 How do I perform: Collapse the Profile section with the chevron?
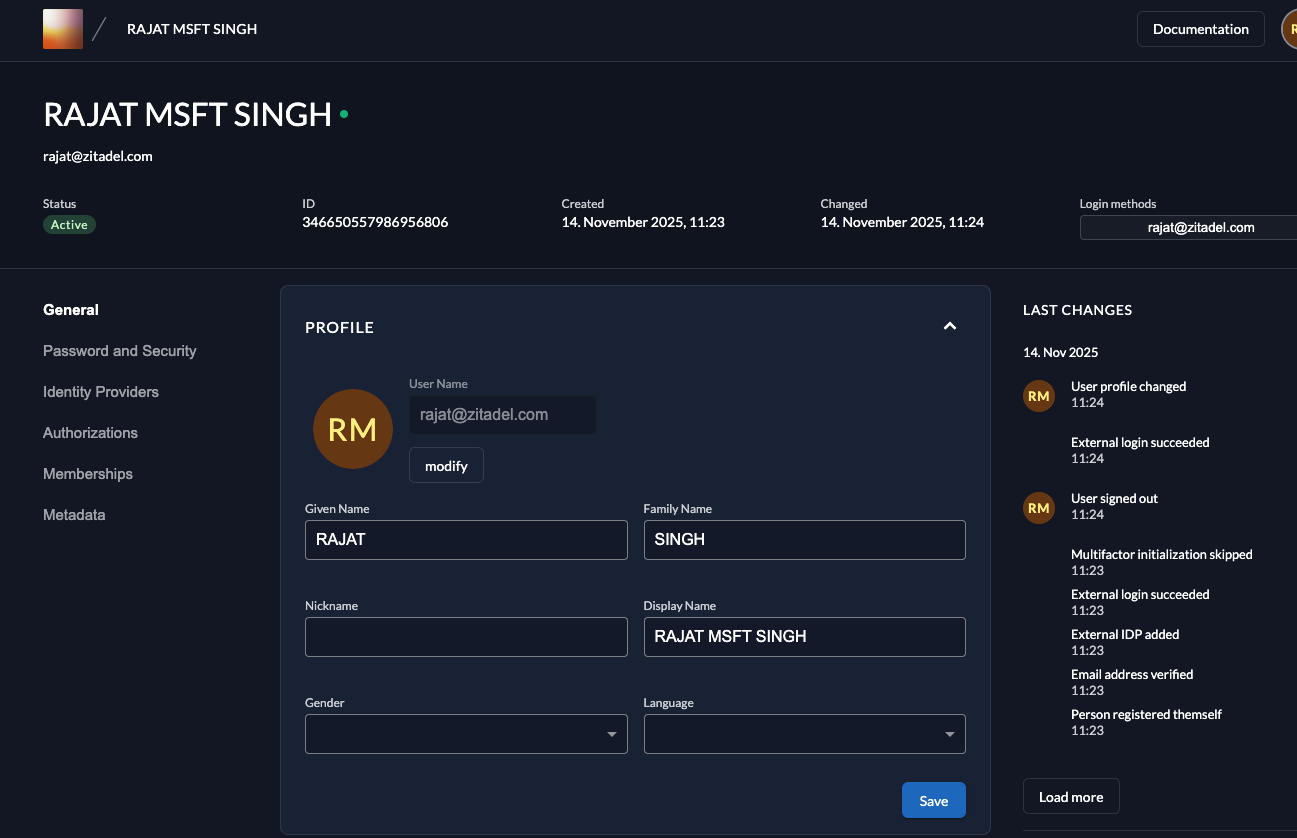click(950, 326)
